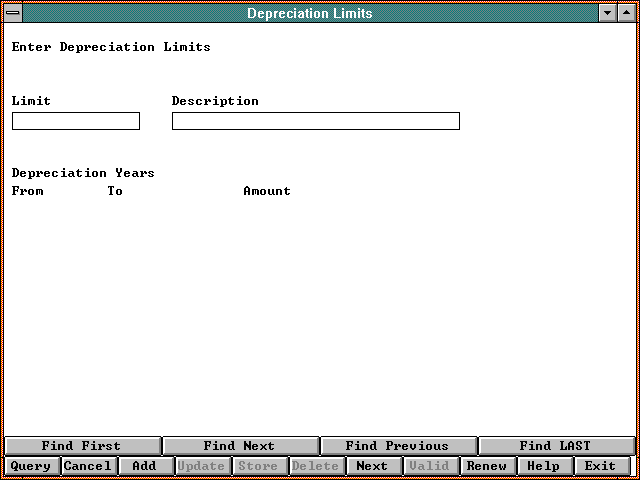Click the greyed-out Delete button

click(x=316, y=466)
